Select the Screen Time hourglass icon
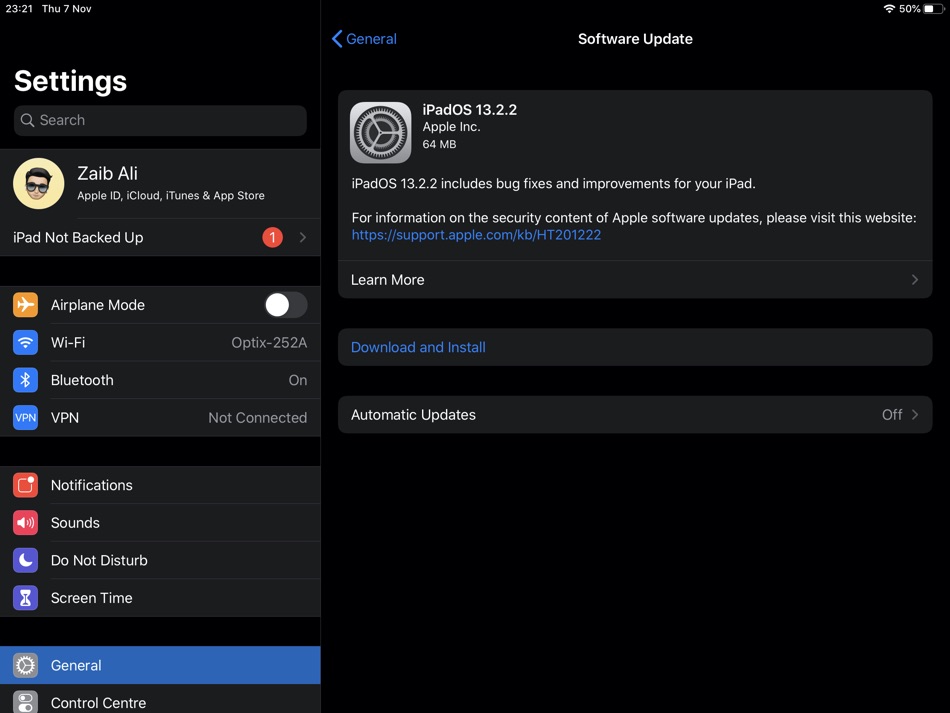This screenshot has width=950, height=713. (25, 598)
